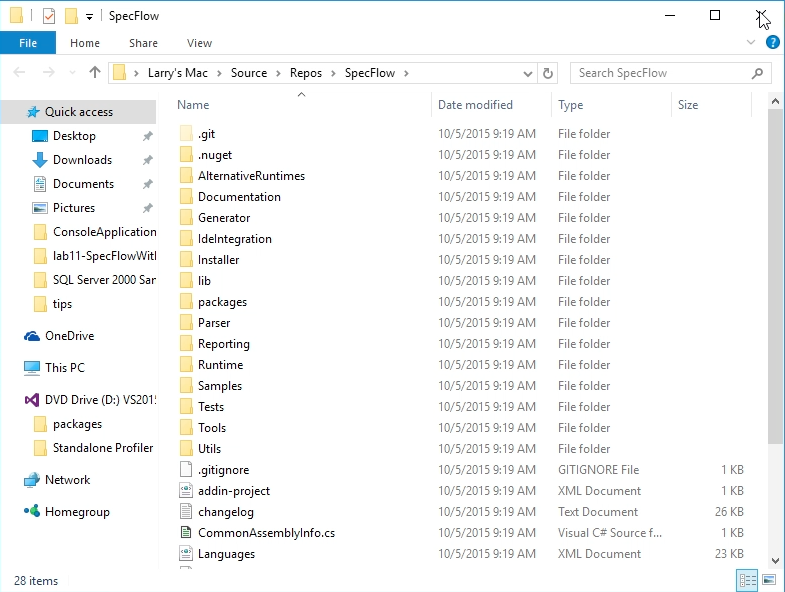Select the Runtime folder name
This screenshot has height=592, width=785.
click(x=220, y=365)
